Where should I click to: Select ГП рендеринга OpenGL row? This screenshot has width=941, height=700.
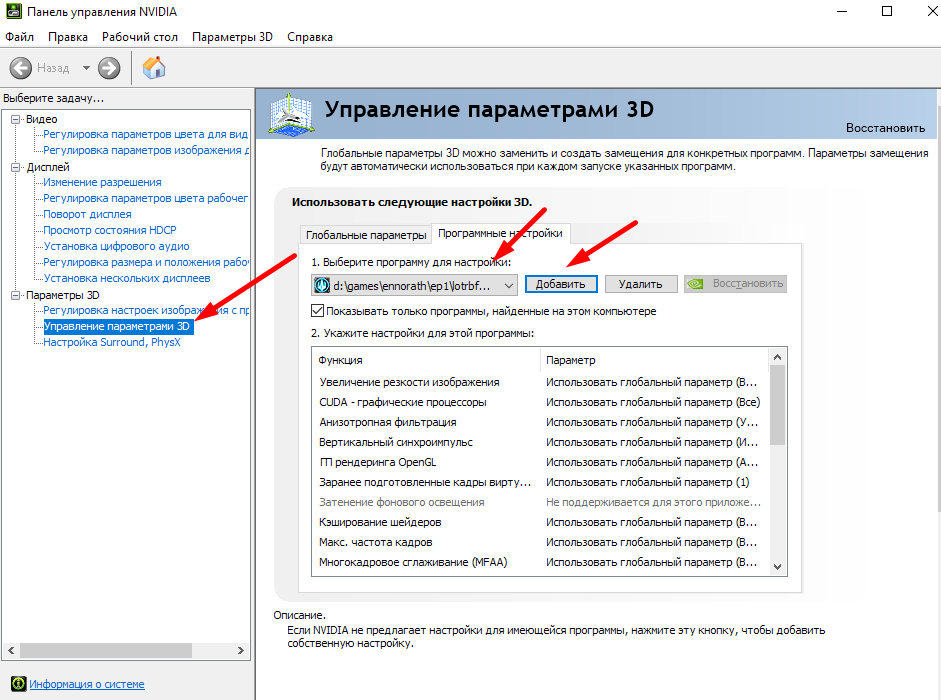point(540,462)
